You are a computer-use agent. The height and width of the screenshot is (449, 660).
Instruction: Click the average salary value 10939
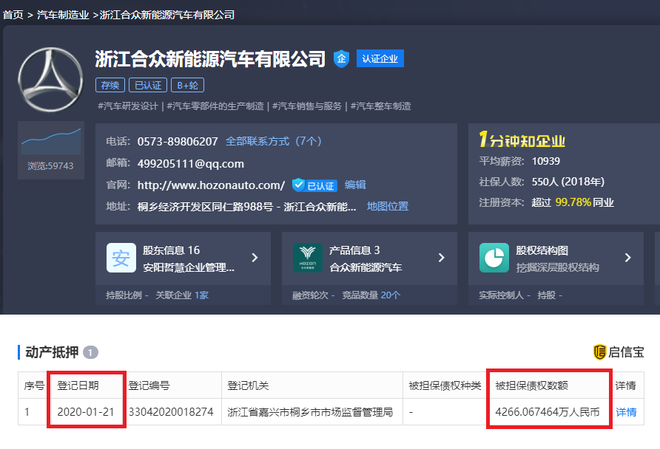(546, 161)
